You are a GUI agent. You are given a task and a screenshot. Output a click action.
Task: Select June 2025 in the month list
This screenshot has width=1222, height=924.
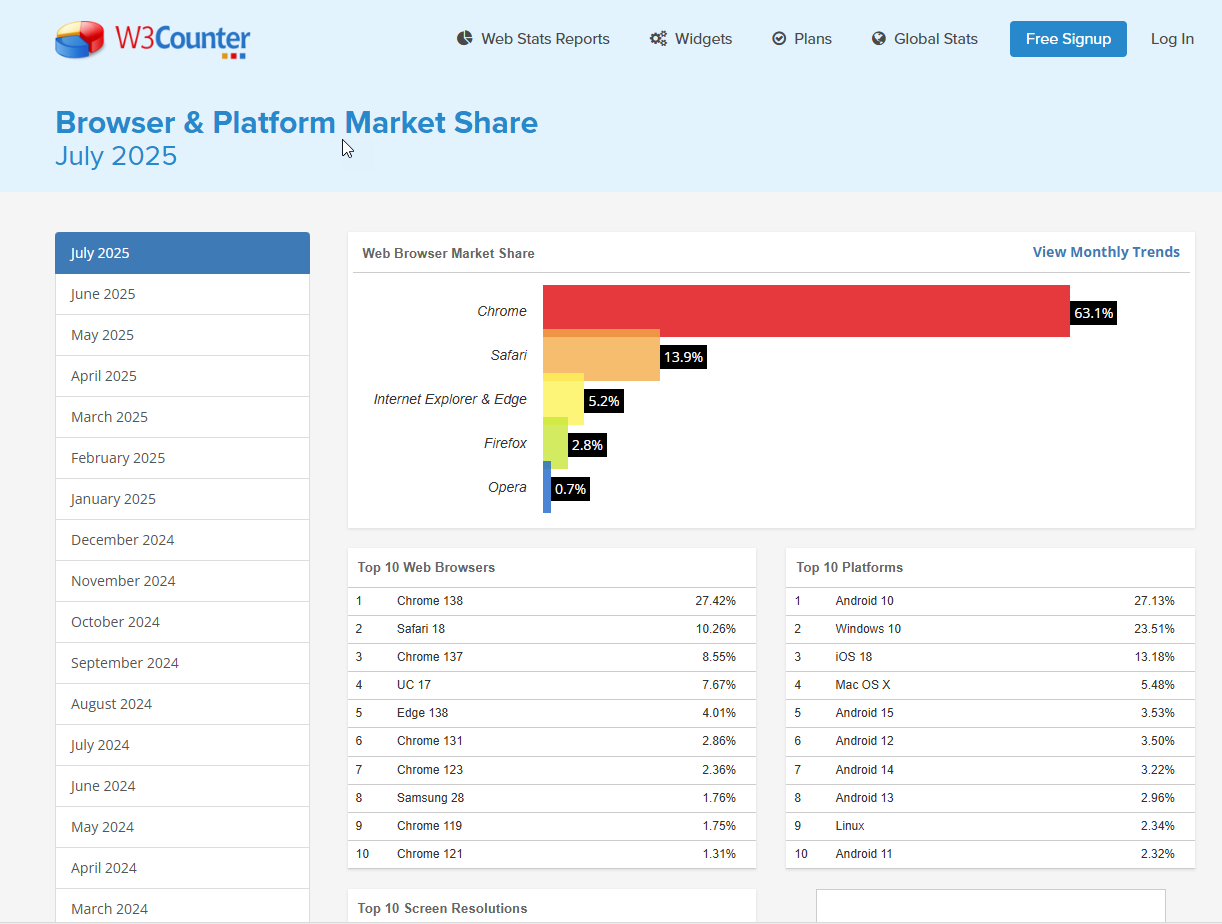182,294
